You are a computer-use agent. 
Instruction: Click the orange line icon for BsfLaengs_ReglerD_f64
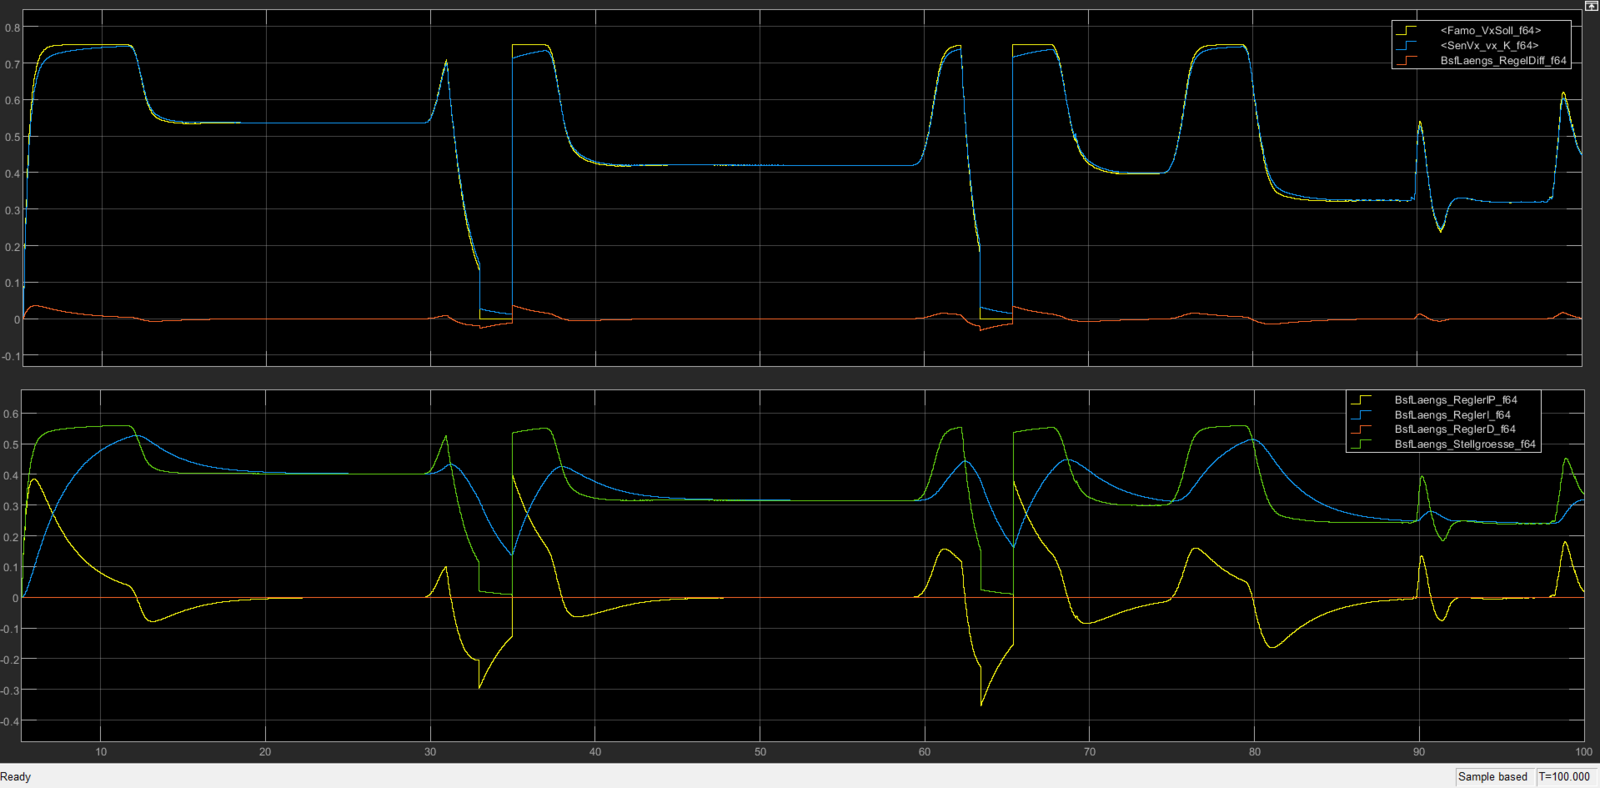[x=1362, y=429]
